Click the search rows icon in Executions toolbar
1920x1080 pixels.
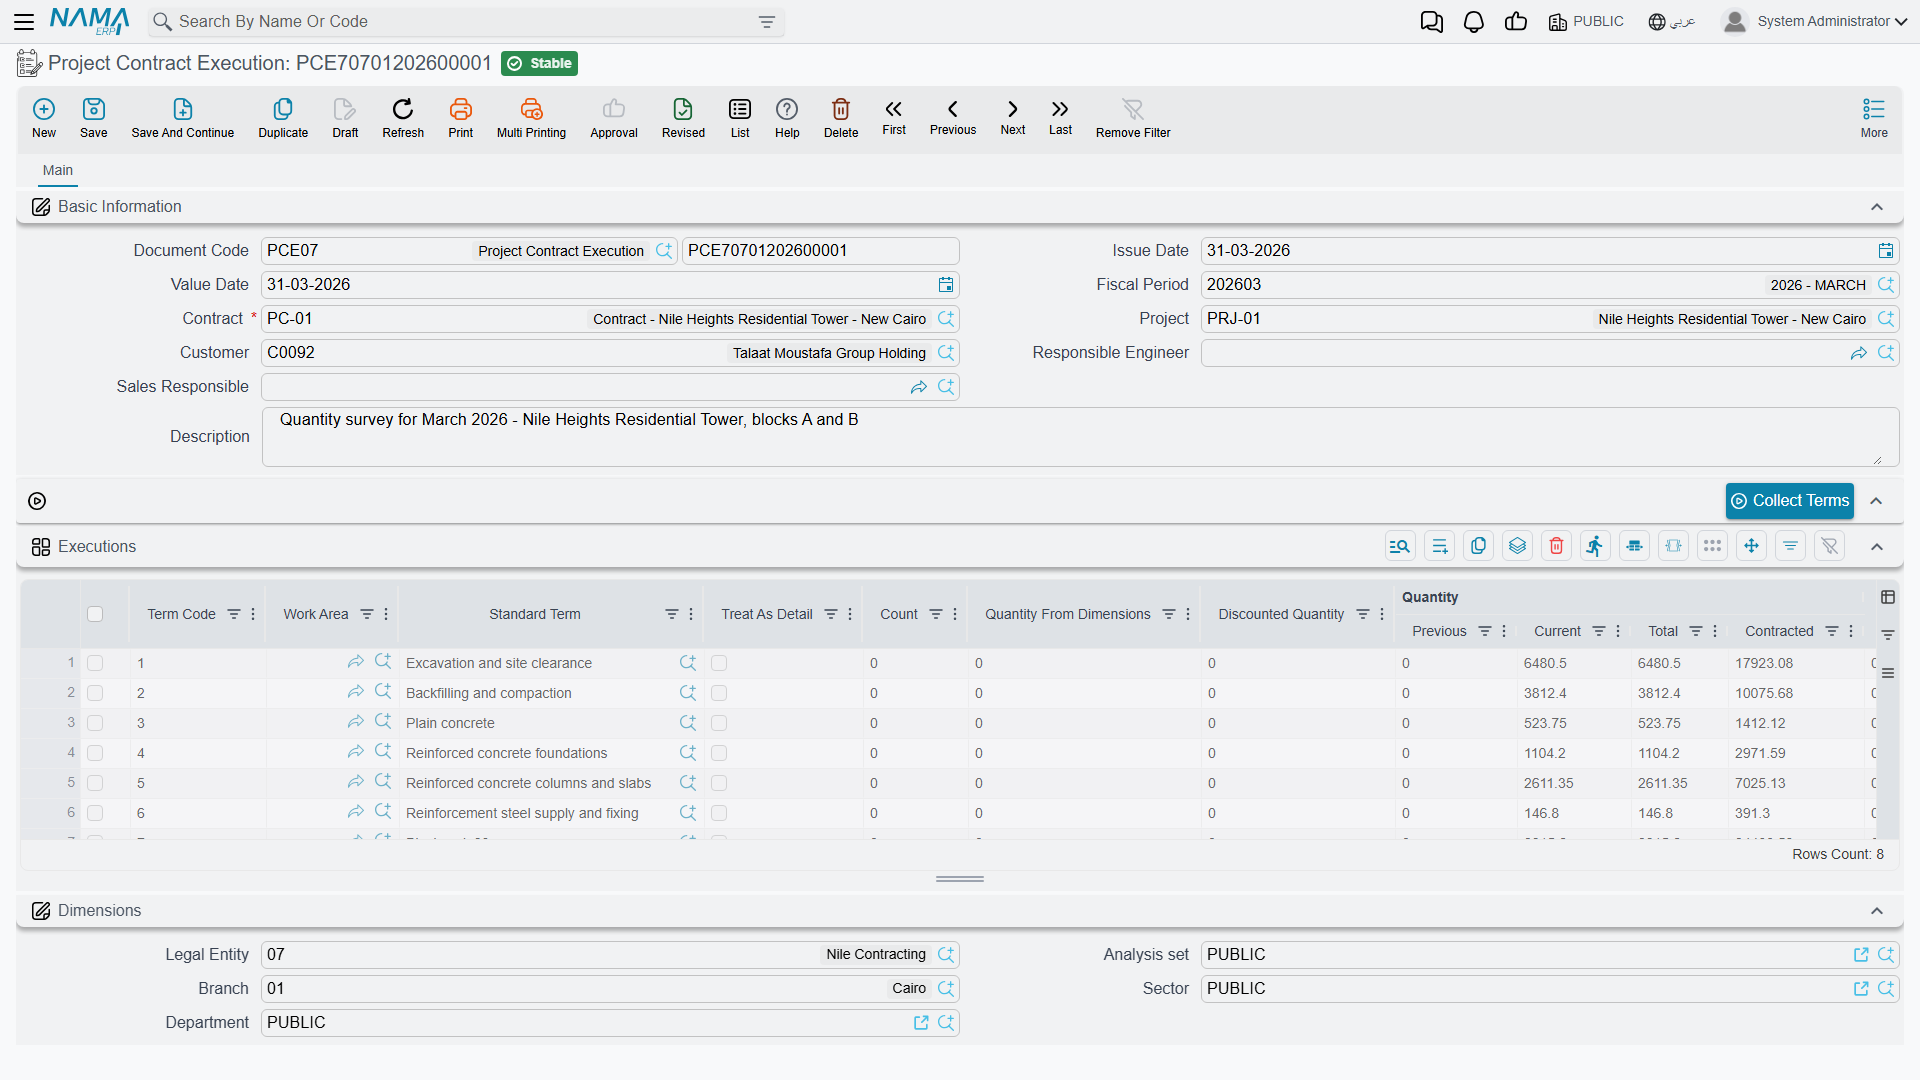point(1400,546)
